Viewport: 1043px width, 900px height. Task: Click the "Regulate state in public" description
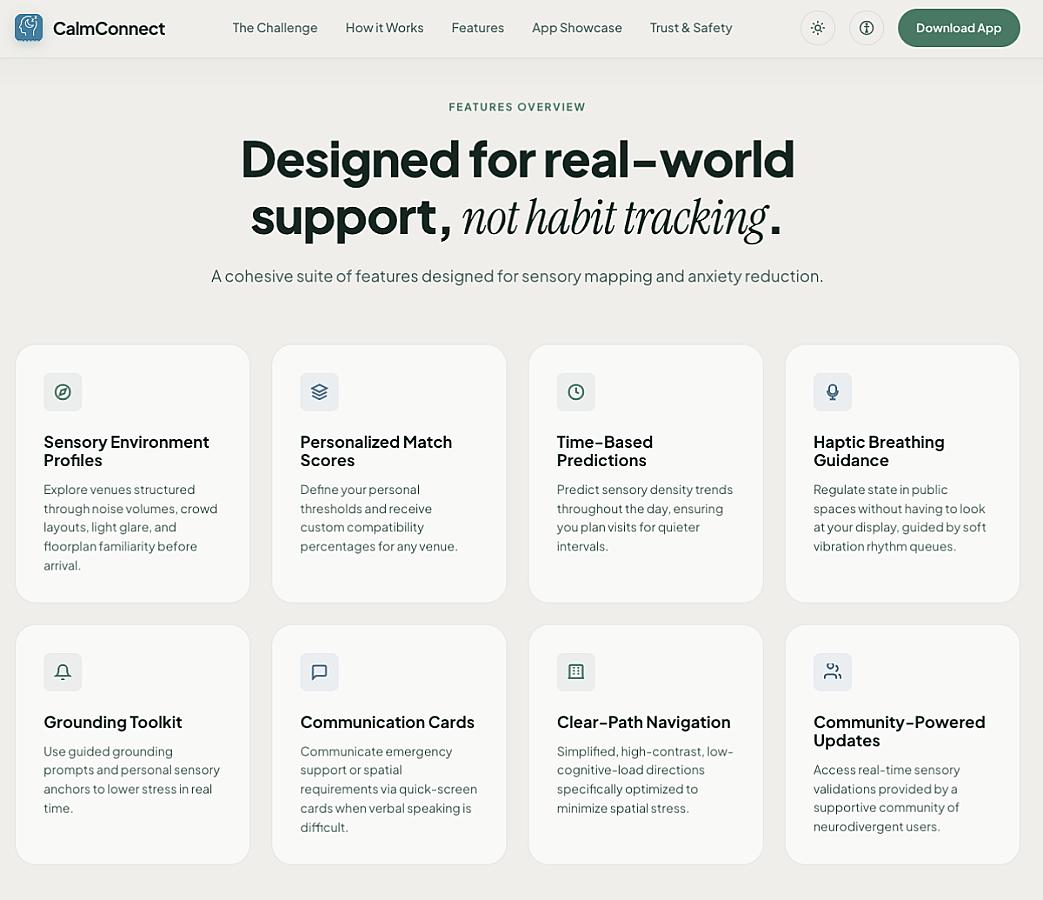coord(899,518)
